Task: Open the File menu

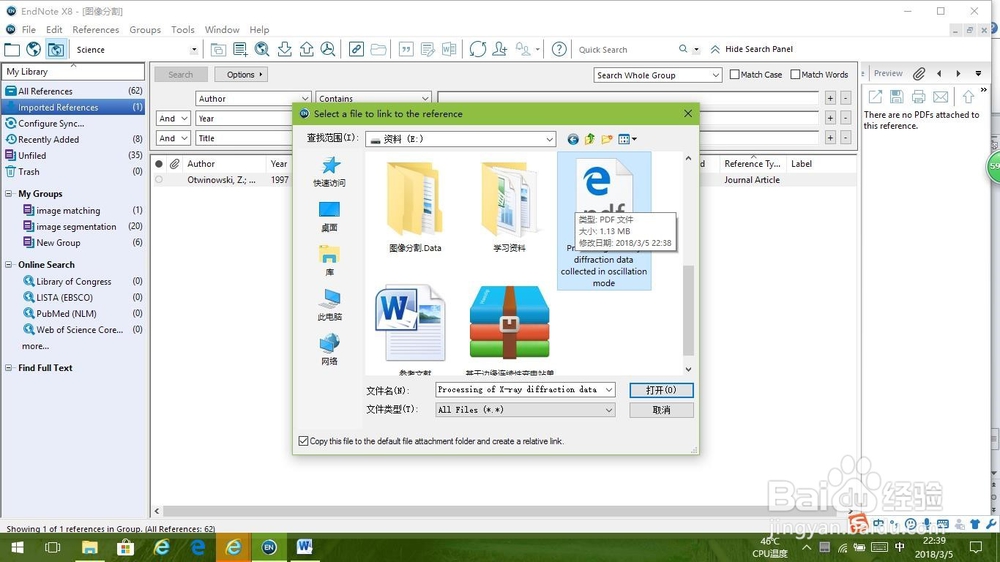Action: (29, 29)
